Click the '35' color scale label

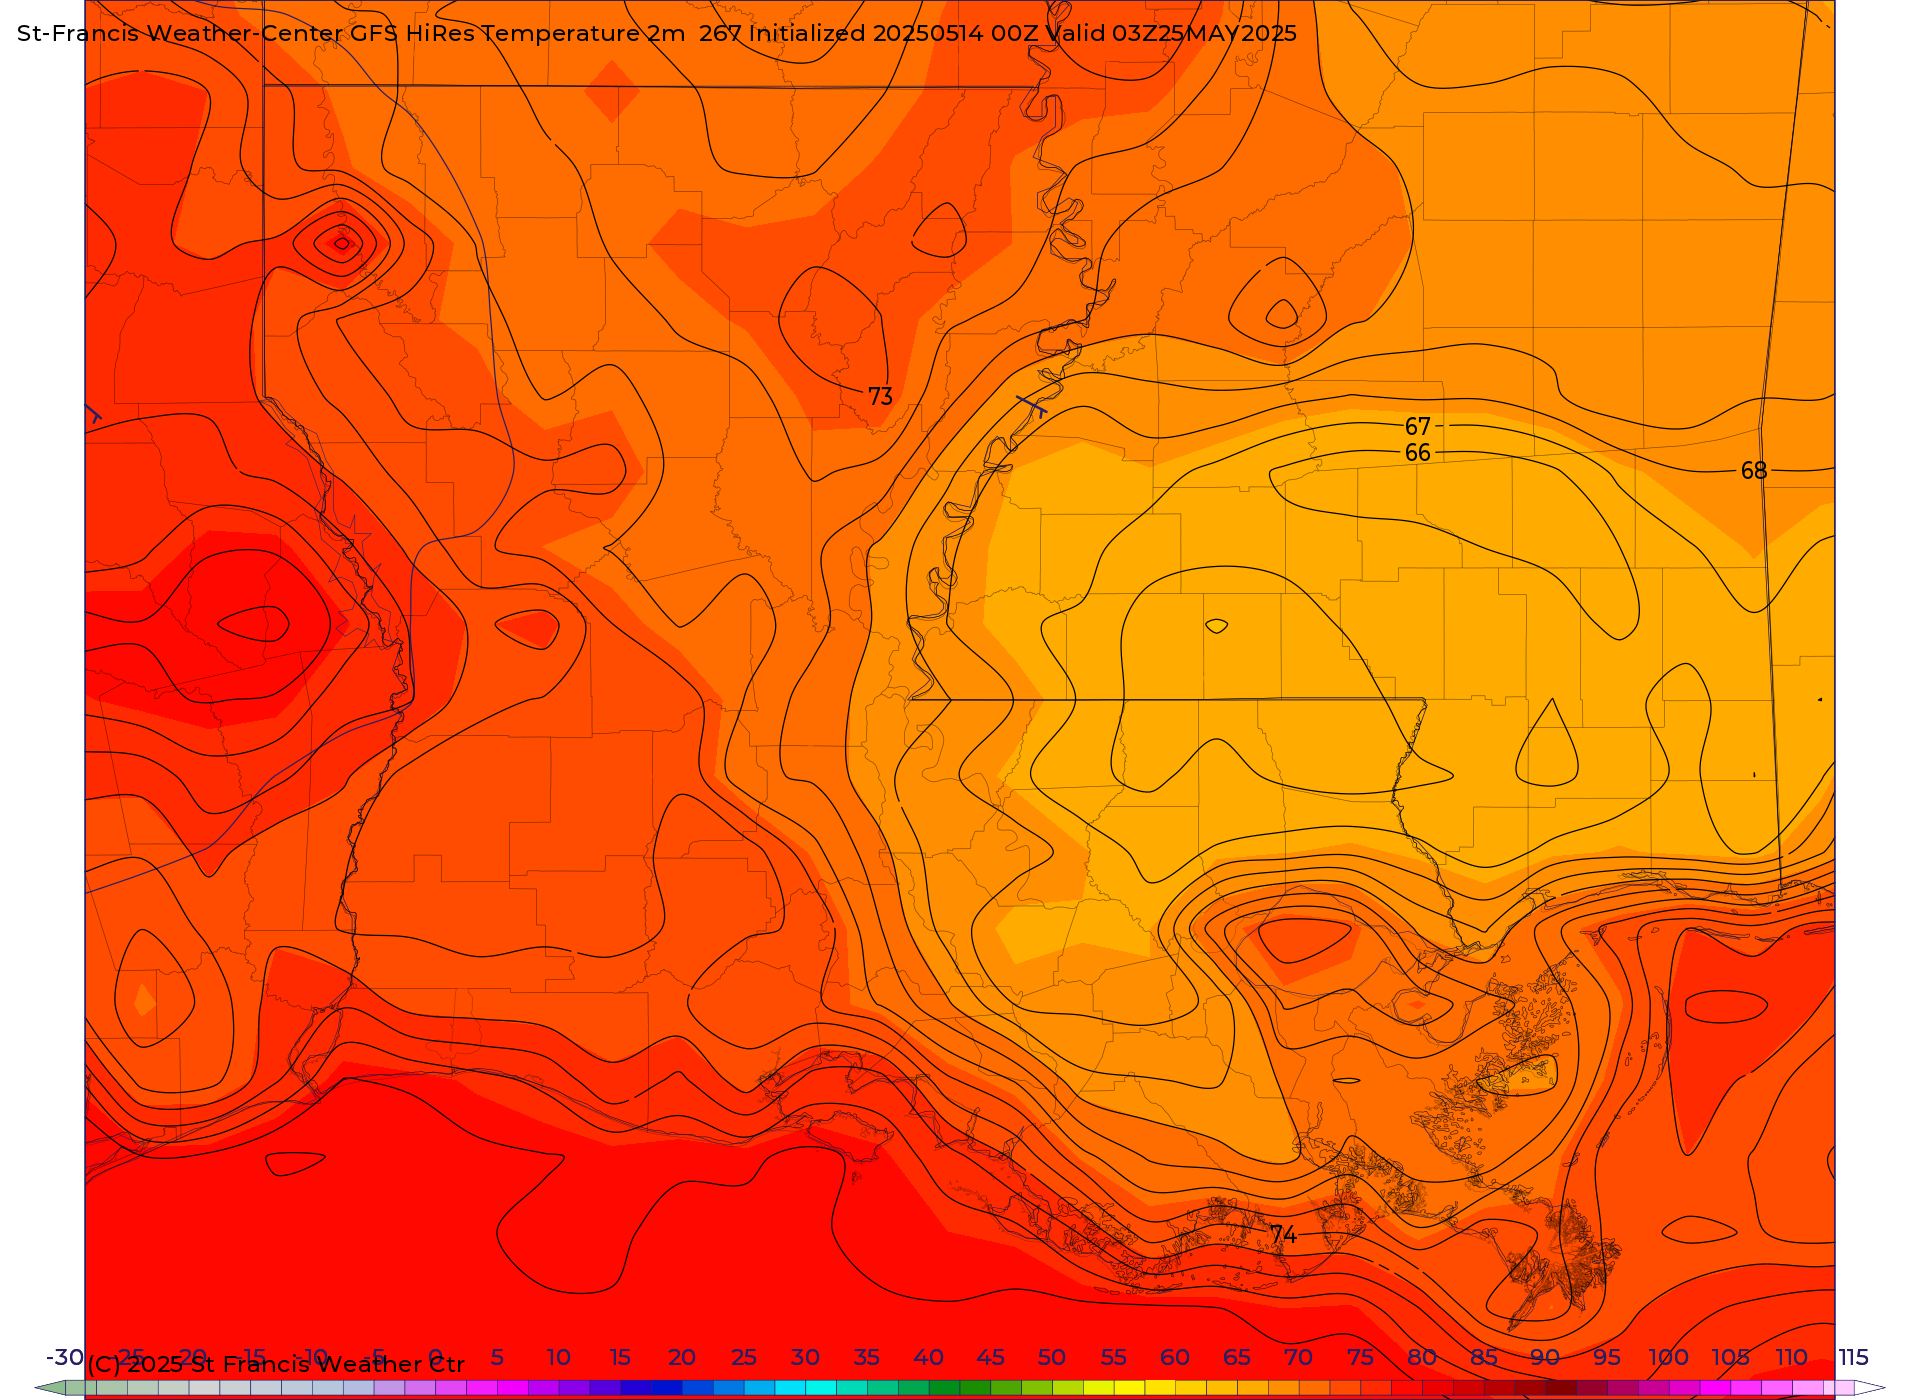click(x=867, y=1357)
